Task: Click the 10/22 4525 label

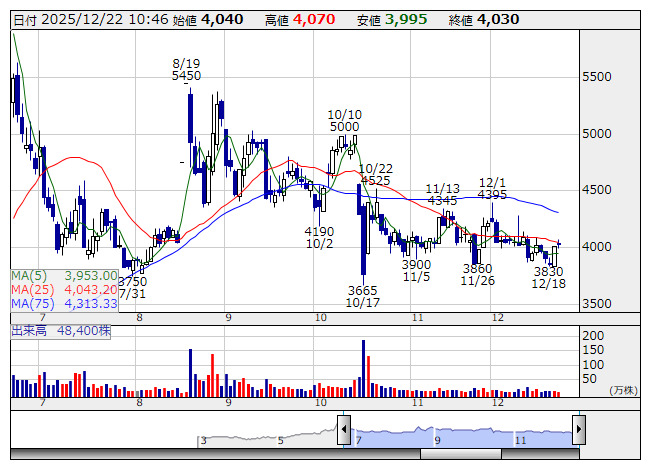Action: [x=376, y=174]
